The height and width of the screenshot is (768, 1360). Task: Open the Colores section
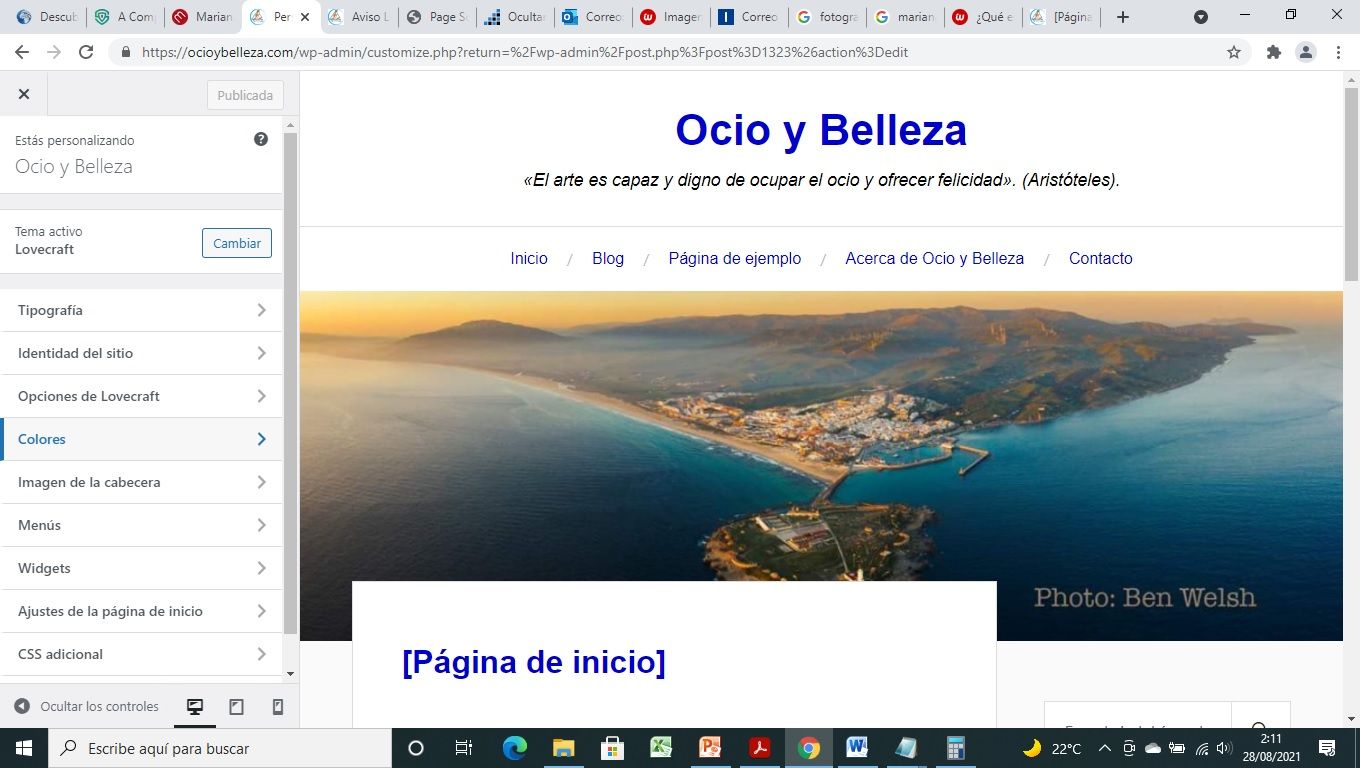click(x=142, y=439)
